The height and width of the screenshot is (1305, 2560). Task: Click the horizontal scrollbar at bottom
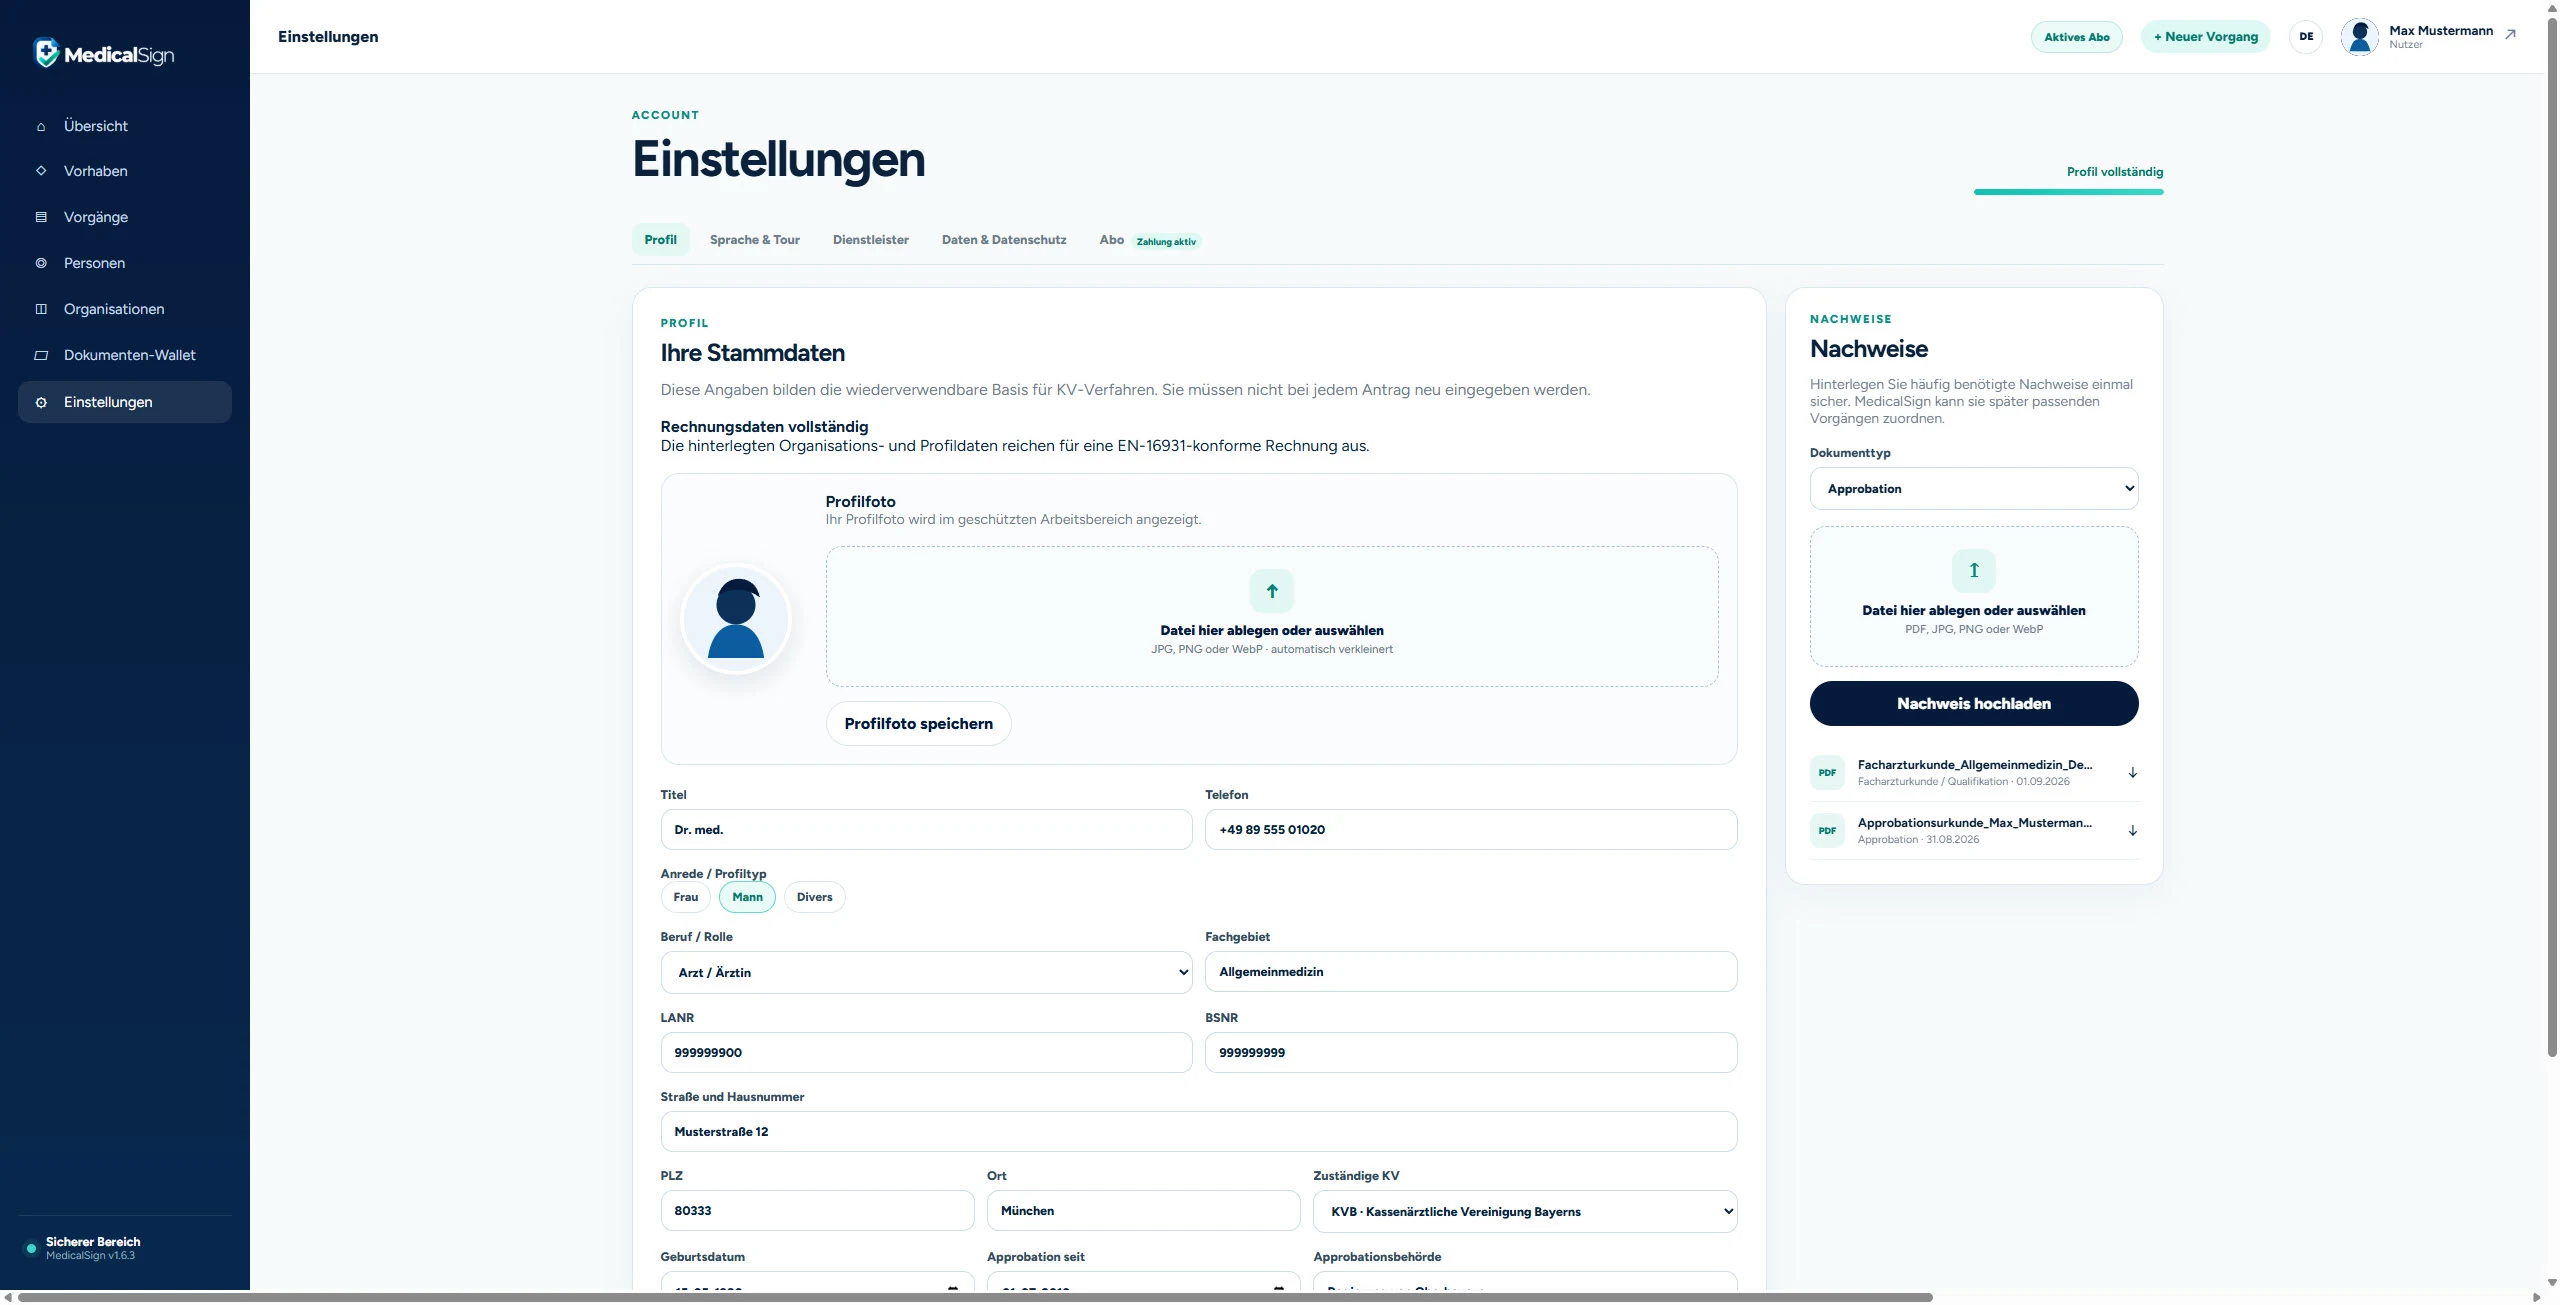(975, 1297)
